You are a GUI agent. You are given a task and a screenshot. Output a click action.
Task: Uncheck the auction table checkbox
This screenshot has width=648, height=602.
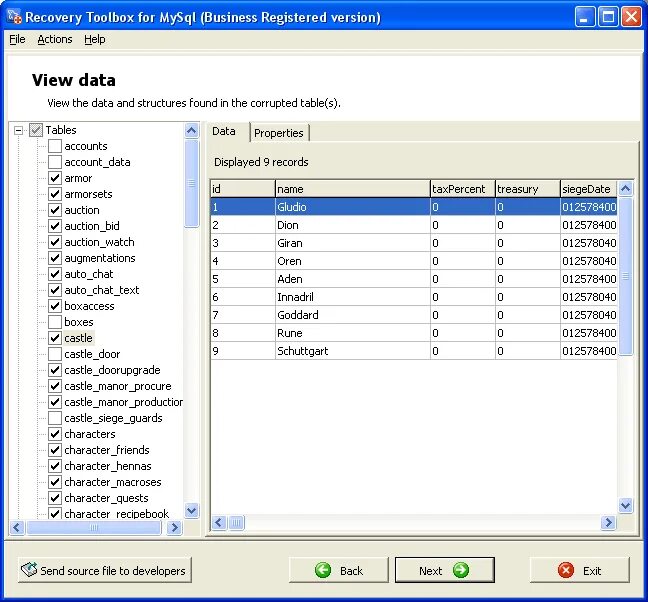55,210
